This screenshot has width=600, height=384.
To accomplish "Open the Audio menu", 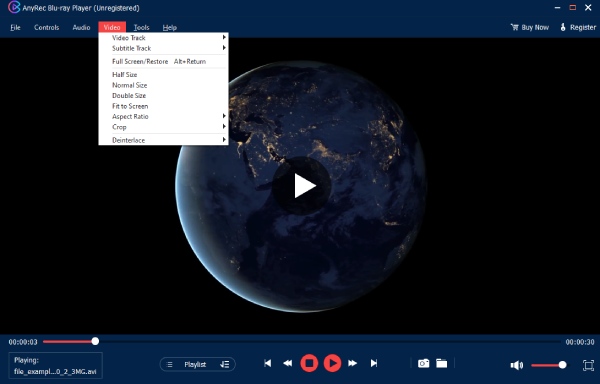I will point(81,28).
